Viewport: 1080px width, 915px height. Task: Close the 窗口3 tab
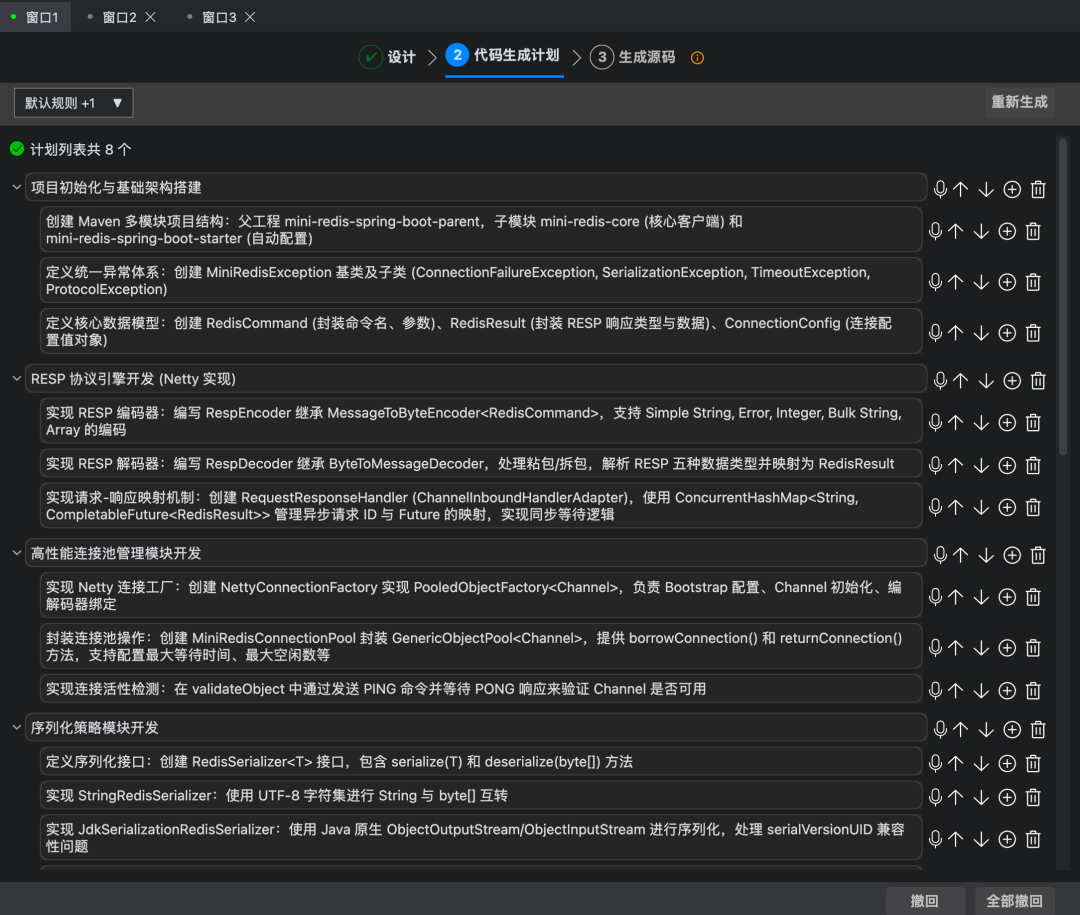(x=250, y=17)
